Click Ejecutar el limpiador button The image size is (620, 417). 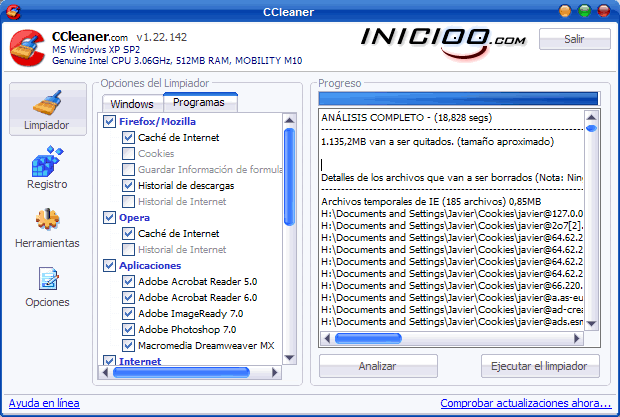(x=539, y=366)
